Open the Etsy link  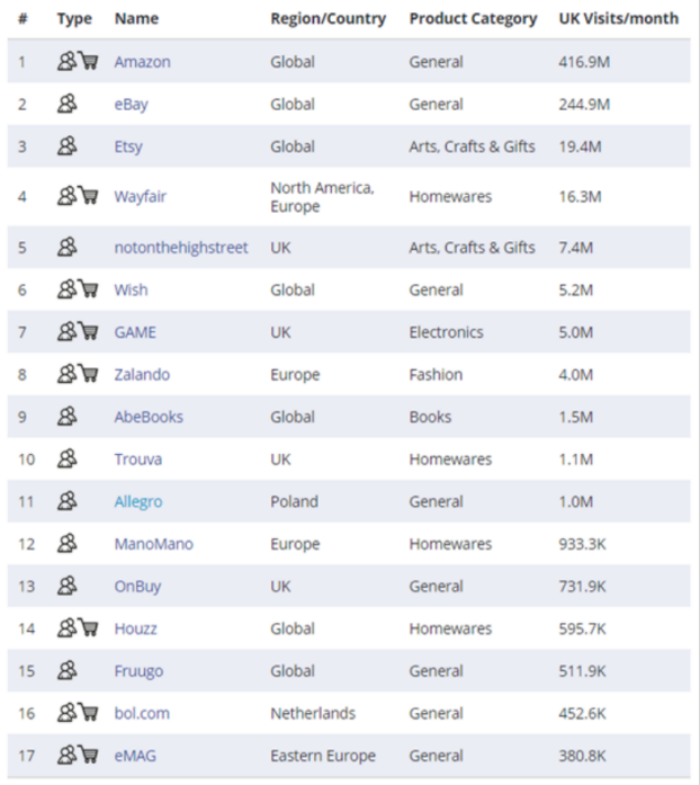click(128, 147)
